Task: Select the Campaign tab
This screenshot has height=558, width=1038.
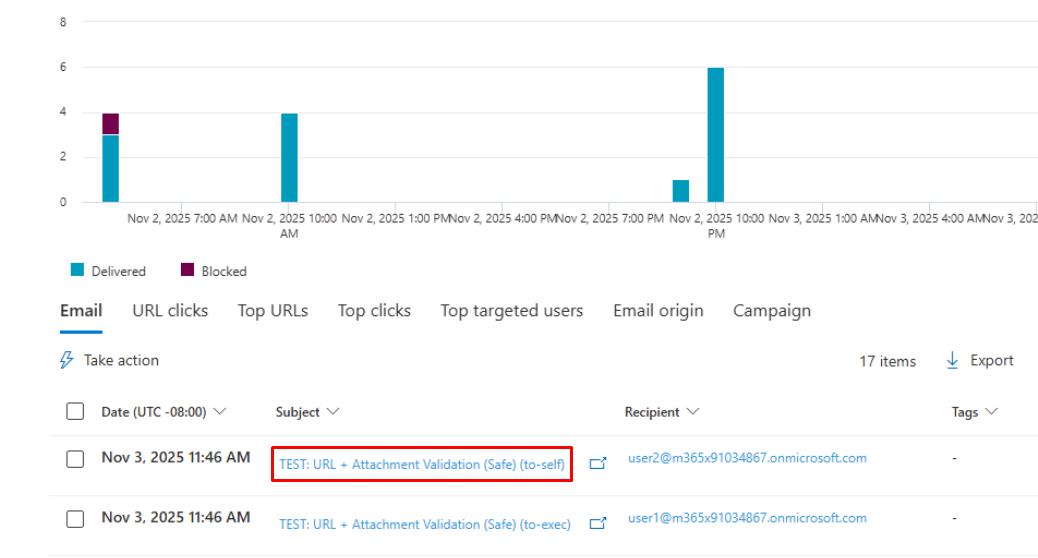Action: (x=771, y=311)
